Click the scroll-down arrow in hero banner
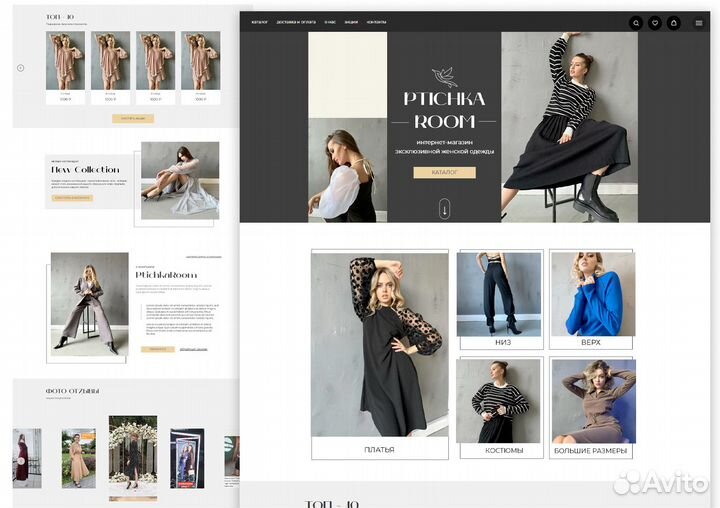Viewport: 720px width, 508px height. (444, 209)
